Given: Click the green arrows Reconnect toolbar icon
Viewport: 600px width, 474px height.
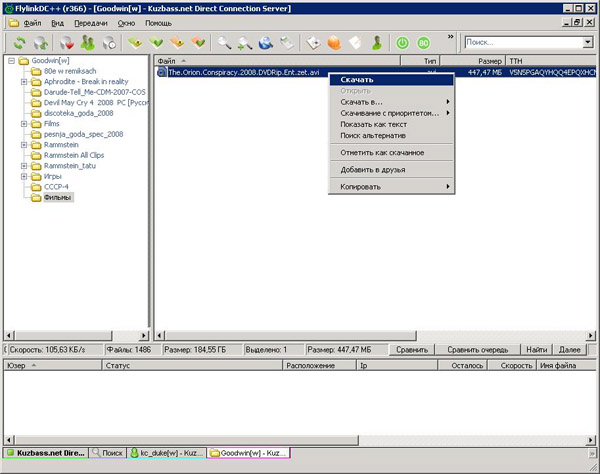Looking at the screenshot, I should pyautogui.click(x=19, y=43).
